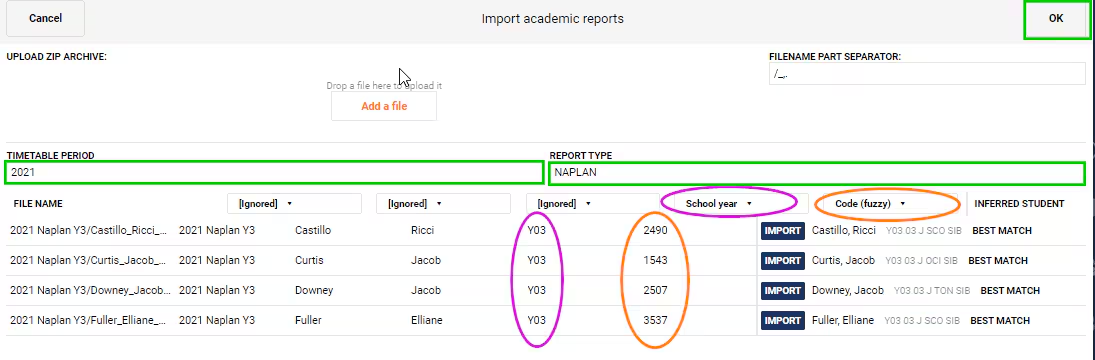
Task: Open the Code (fuzzy) column dropdown
Action: (x=890, y=204)
